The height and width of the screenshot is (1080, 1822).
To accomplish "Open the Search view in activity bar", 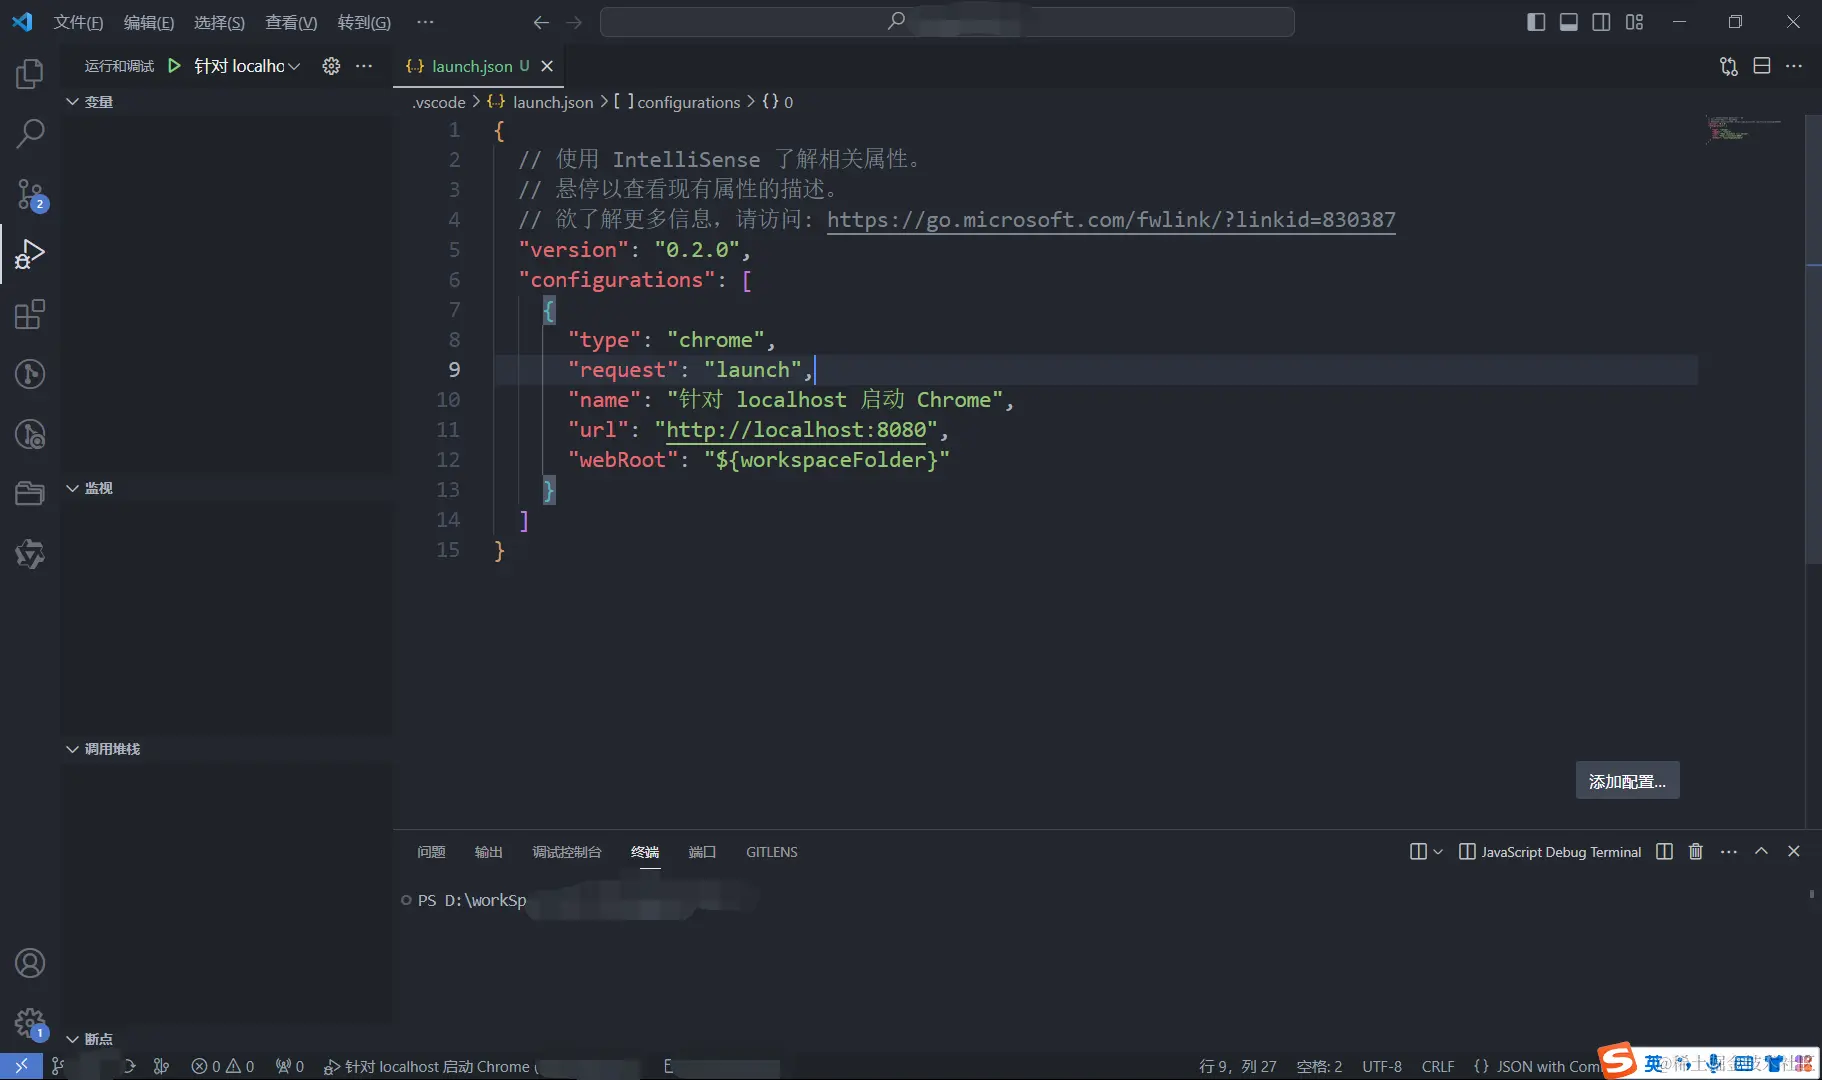I will coord(30,133).
